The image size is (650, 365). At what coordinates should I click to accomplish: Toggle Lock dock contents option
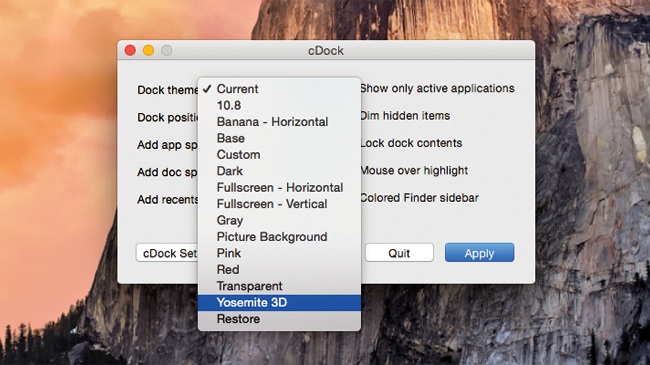411,143
